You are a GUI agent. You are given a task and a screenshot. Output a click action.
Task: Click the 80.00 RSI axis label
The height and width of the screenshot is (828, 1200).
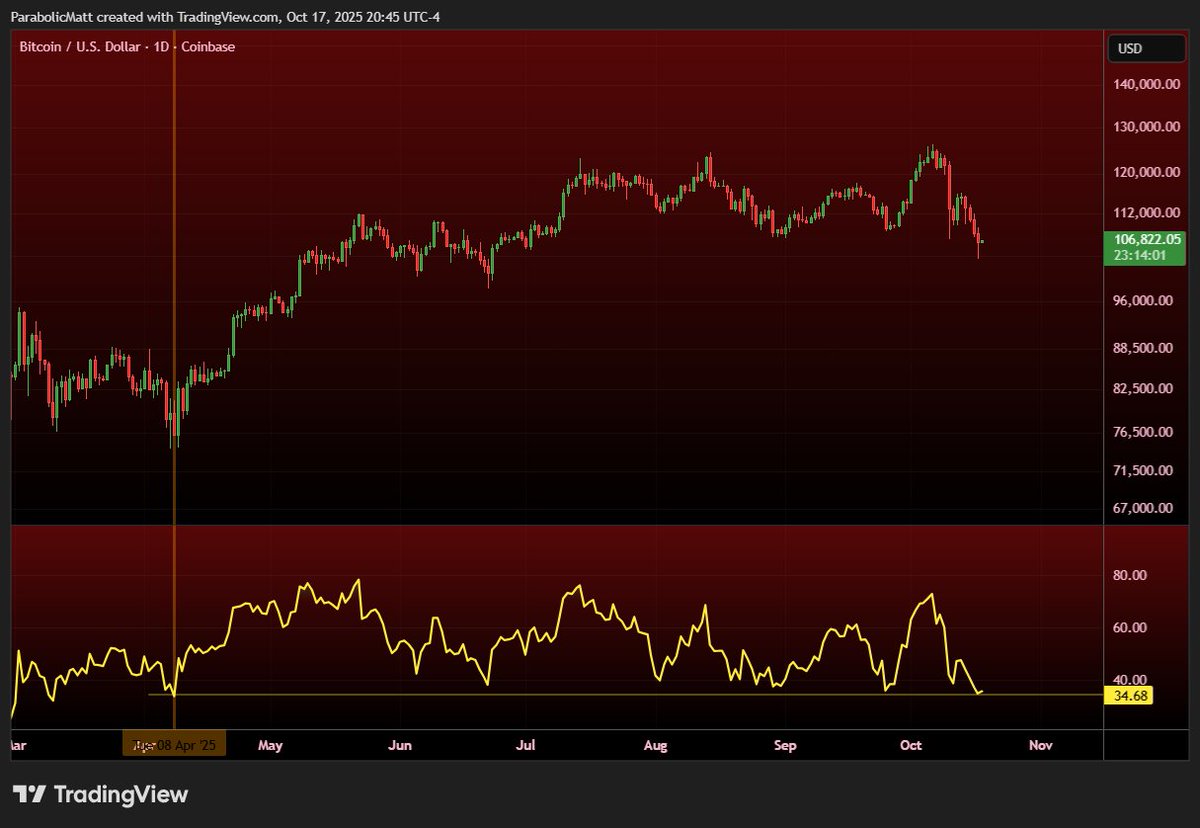(1131, 576)
